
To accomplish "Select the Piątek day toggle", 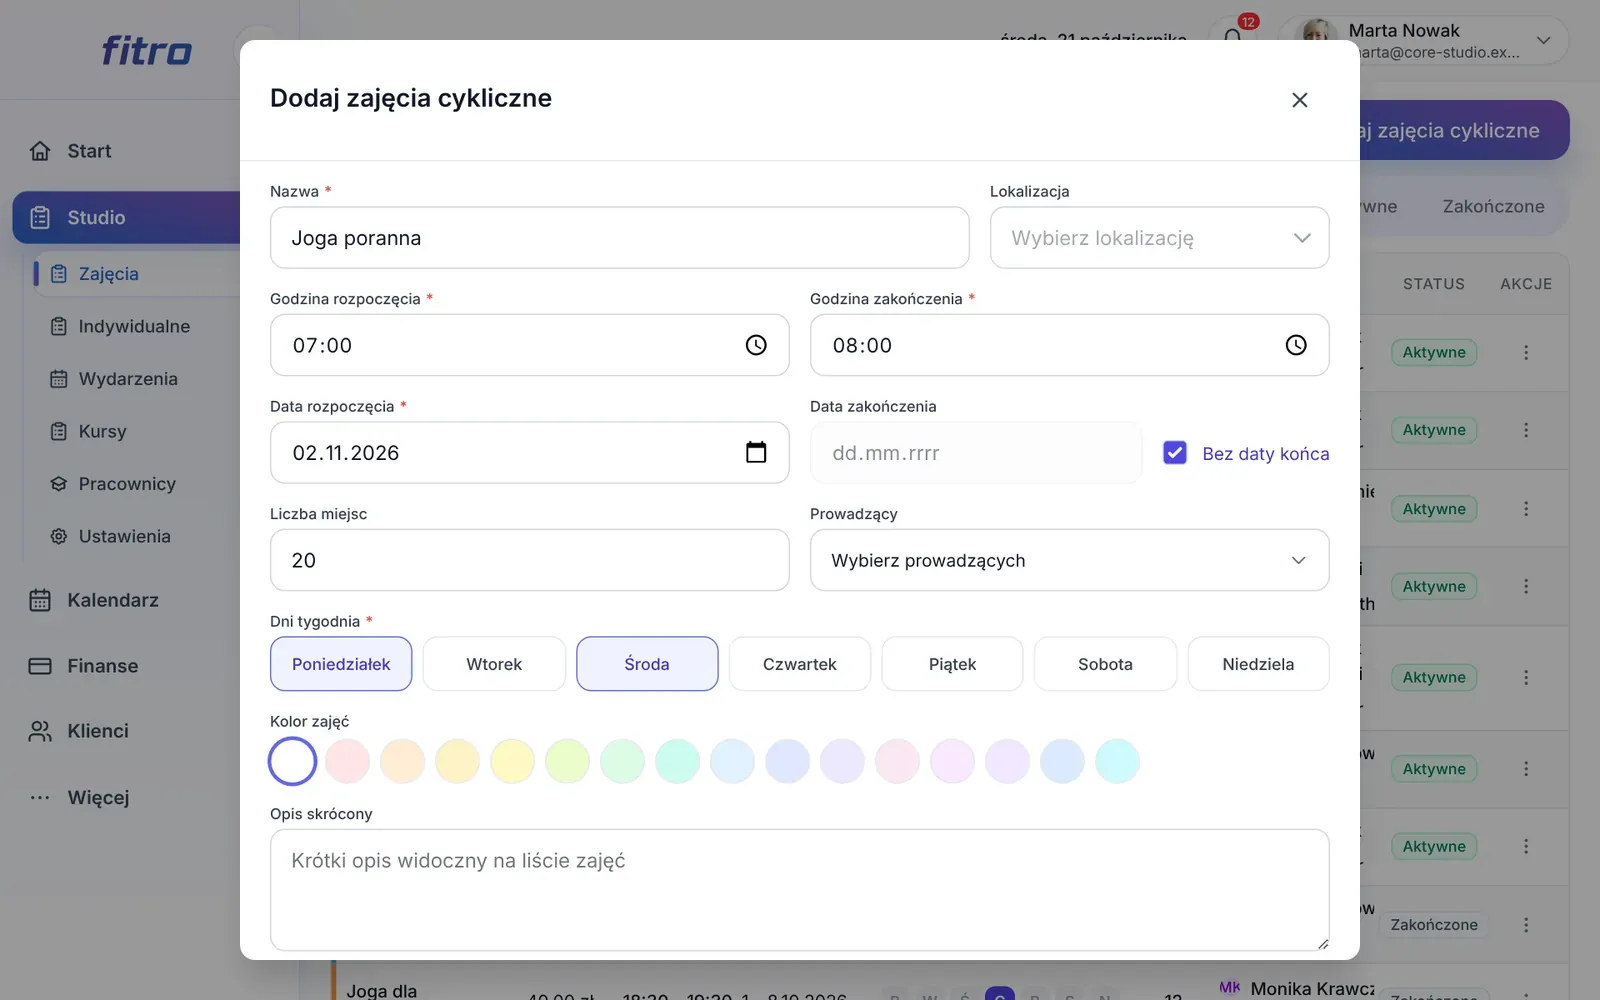I will [x=952, y=664].
